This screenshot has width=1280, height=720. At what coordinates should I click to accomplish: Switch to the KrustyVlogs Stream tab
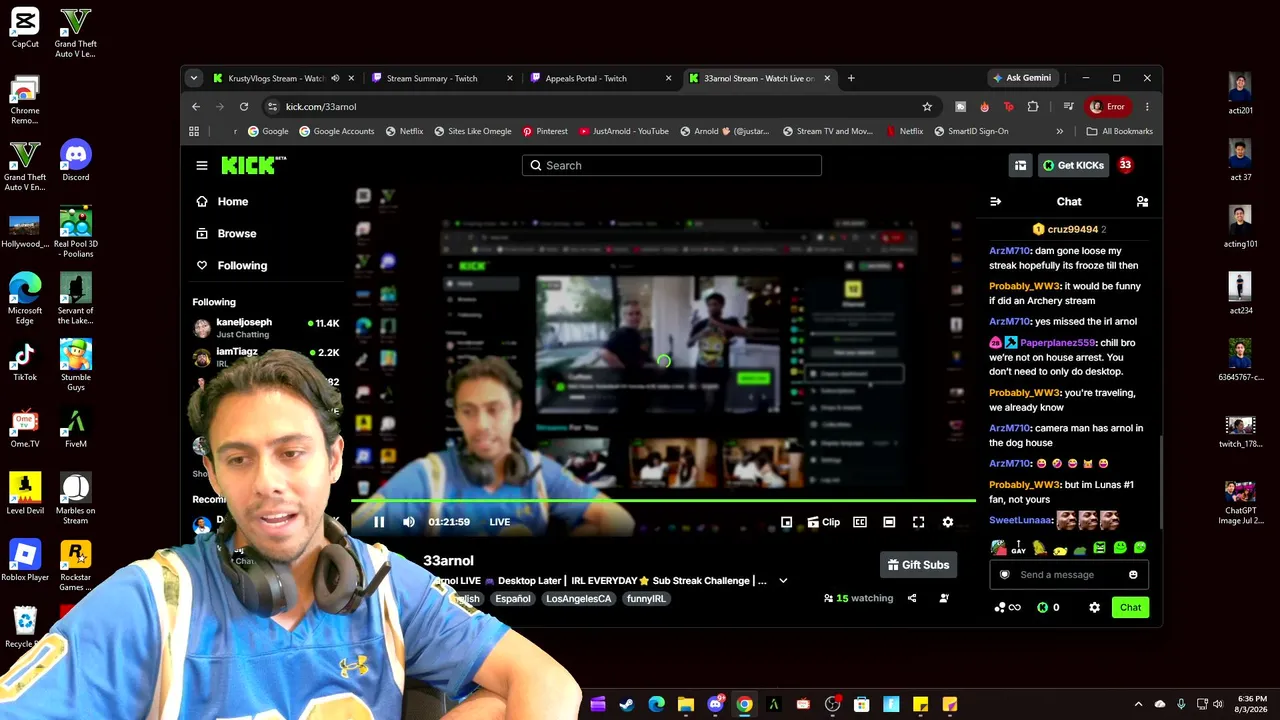[276, 78]
